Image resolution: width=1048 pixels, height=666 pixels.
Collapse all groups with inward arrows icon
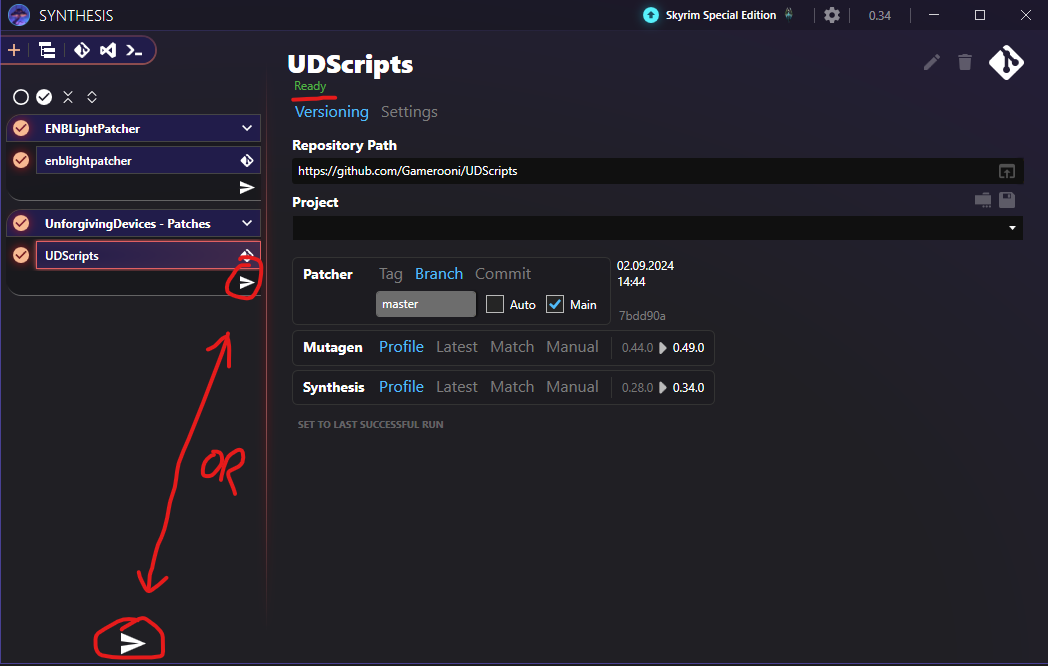(x=68, y=98)
